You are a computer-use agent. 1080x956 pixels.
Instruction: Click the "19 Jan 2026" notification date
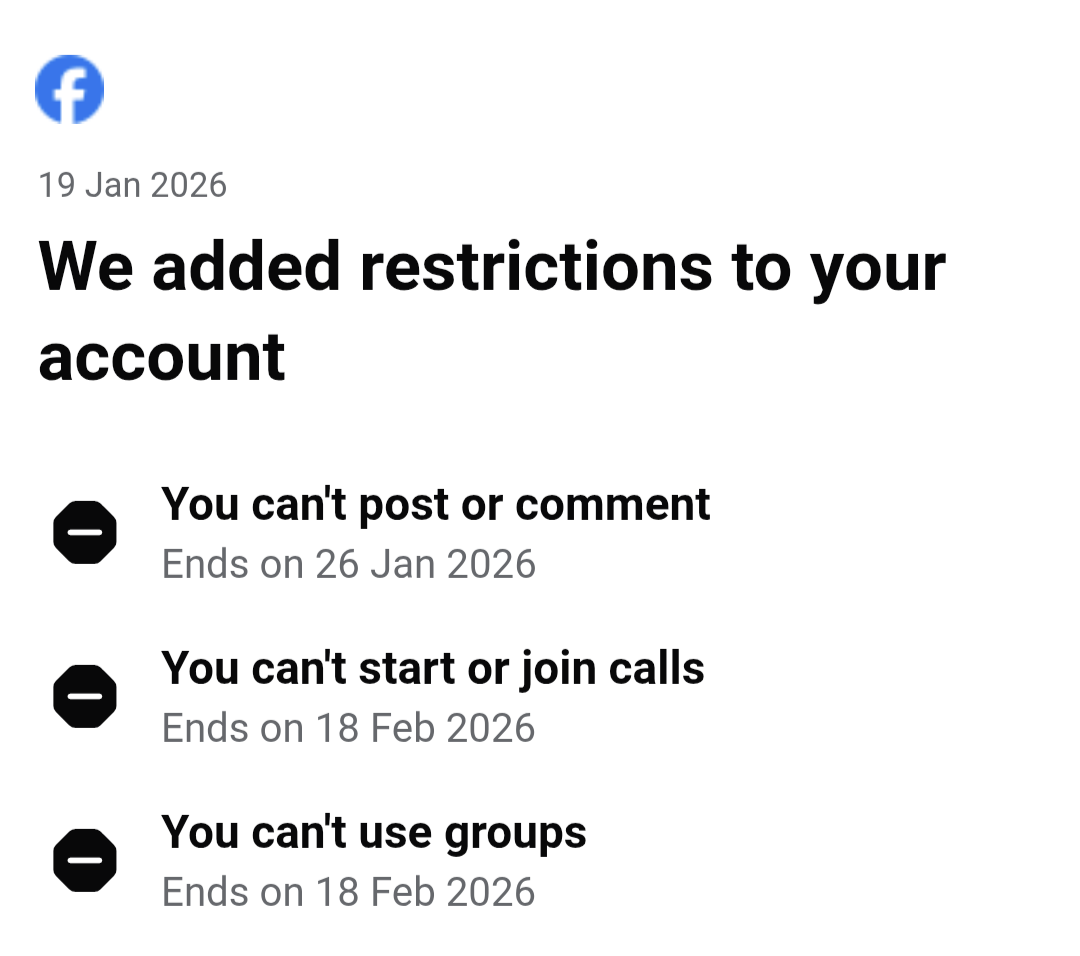coord(132,185)
